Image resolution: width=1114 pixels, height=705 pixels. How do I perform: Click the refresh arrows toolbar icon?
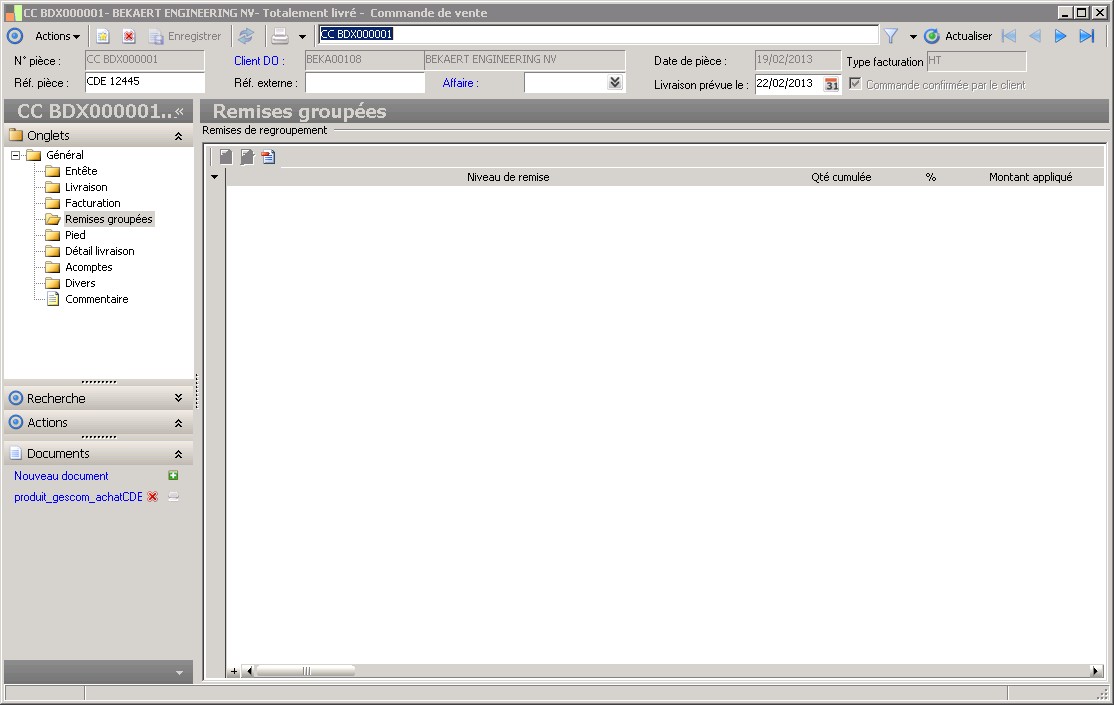pyautogui.click(x=246, y=36)
